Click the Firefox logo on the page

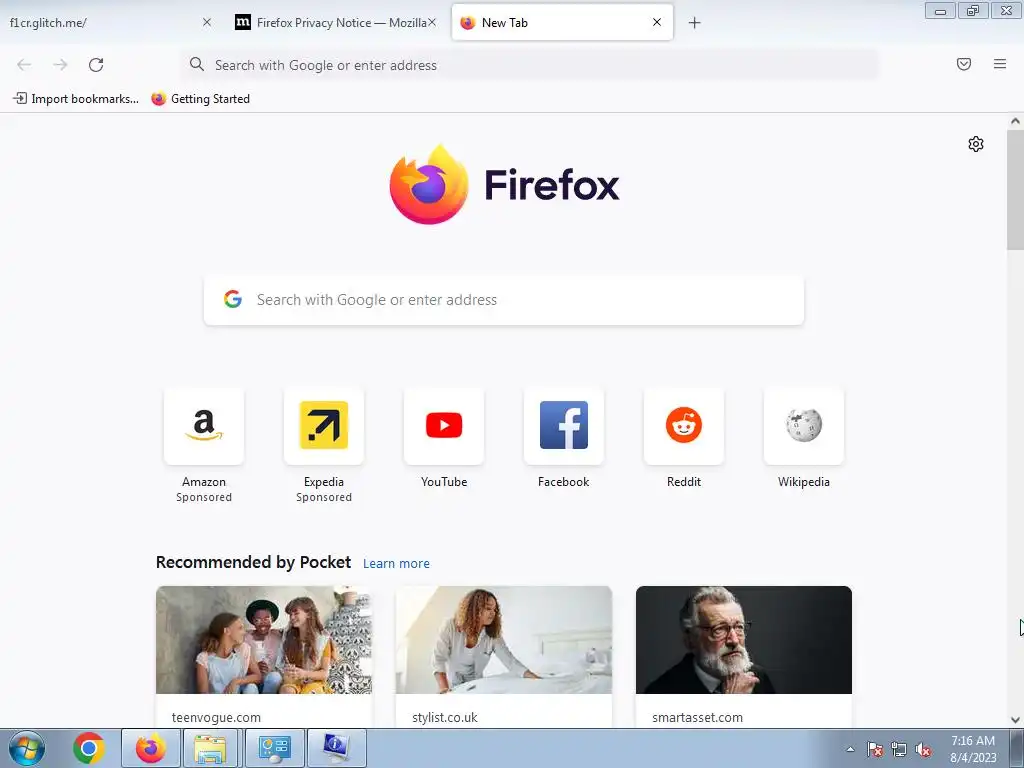coord(428,184)
